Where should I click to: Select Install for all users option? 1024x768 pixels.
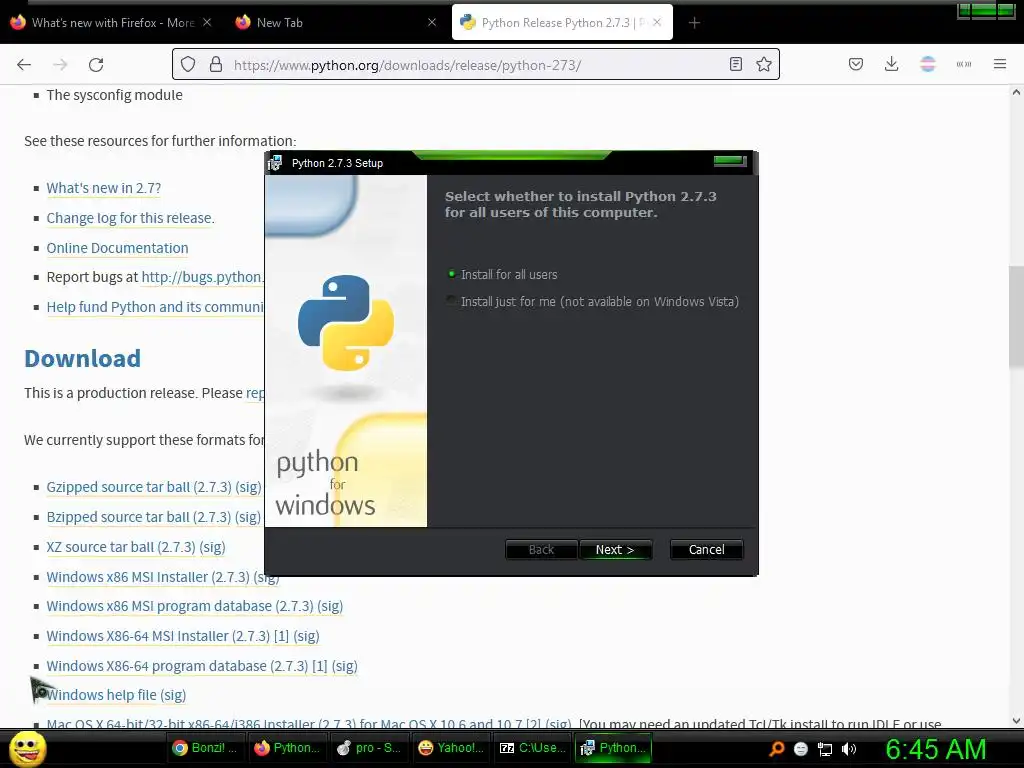tap(502, 274)
